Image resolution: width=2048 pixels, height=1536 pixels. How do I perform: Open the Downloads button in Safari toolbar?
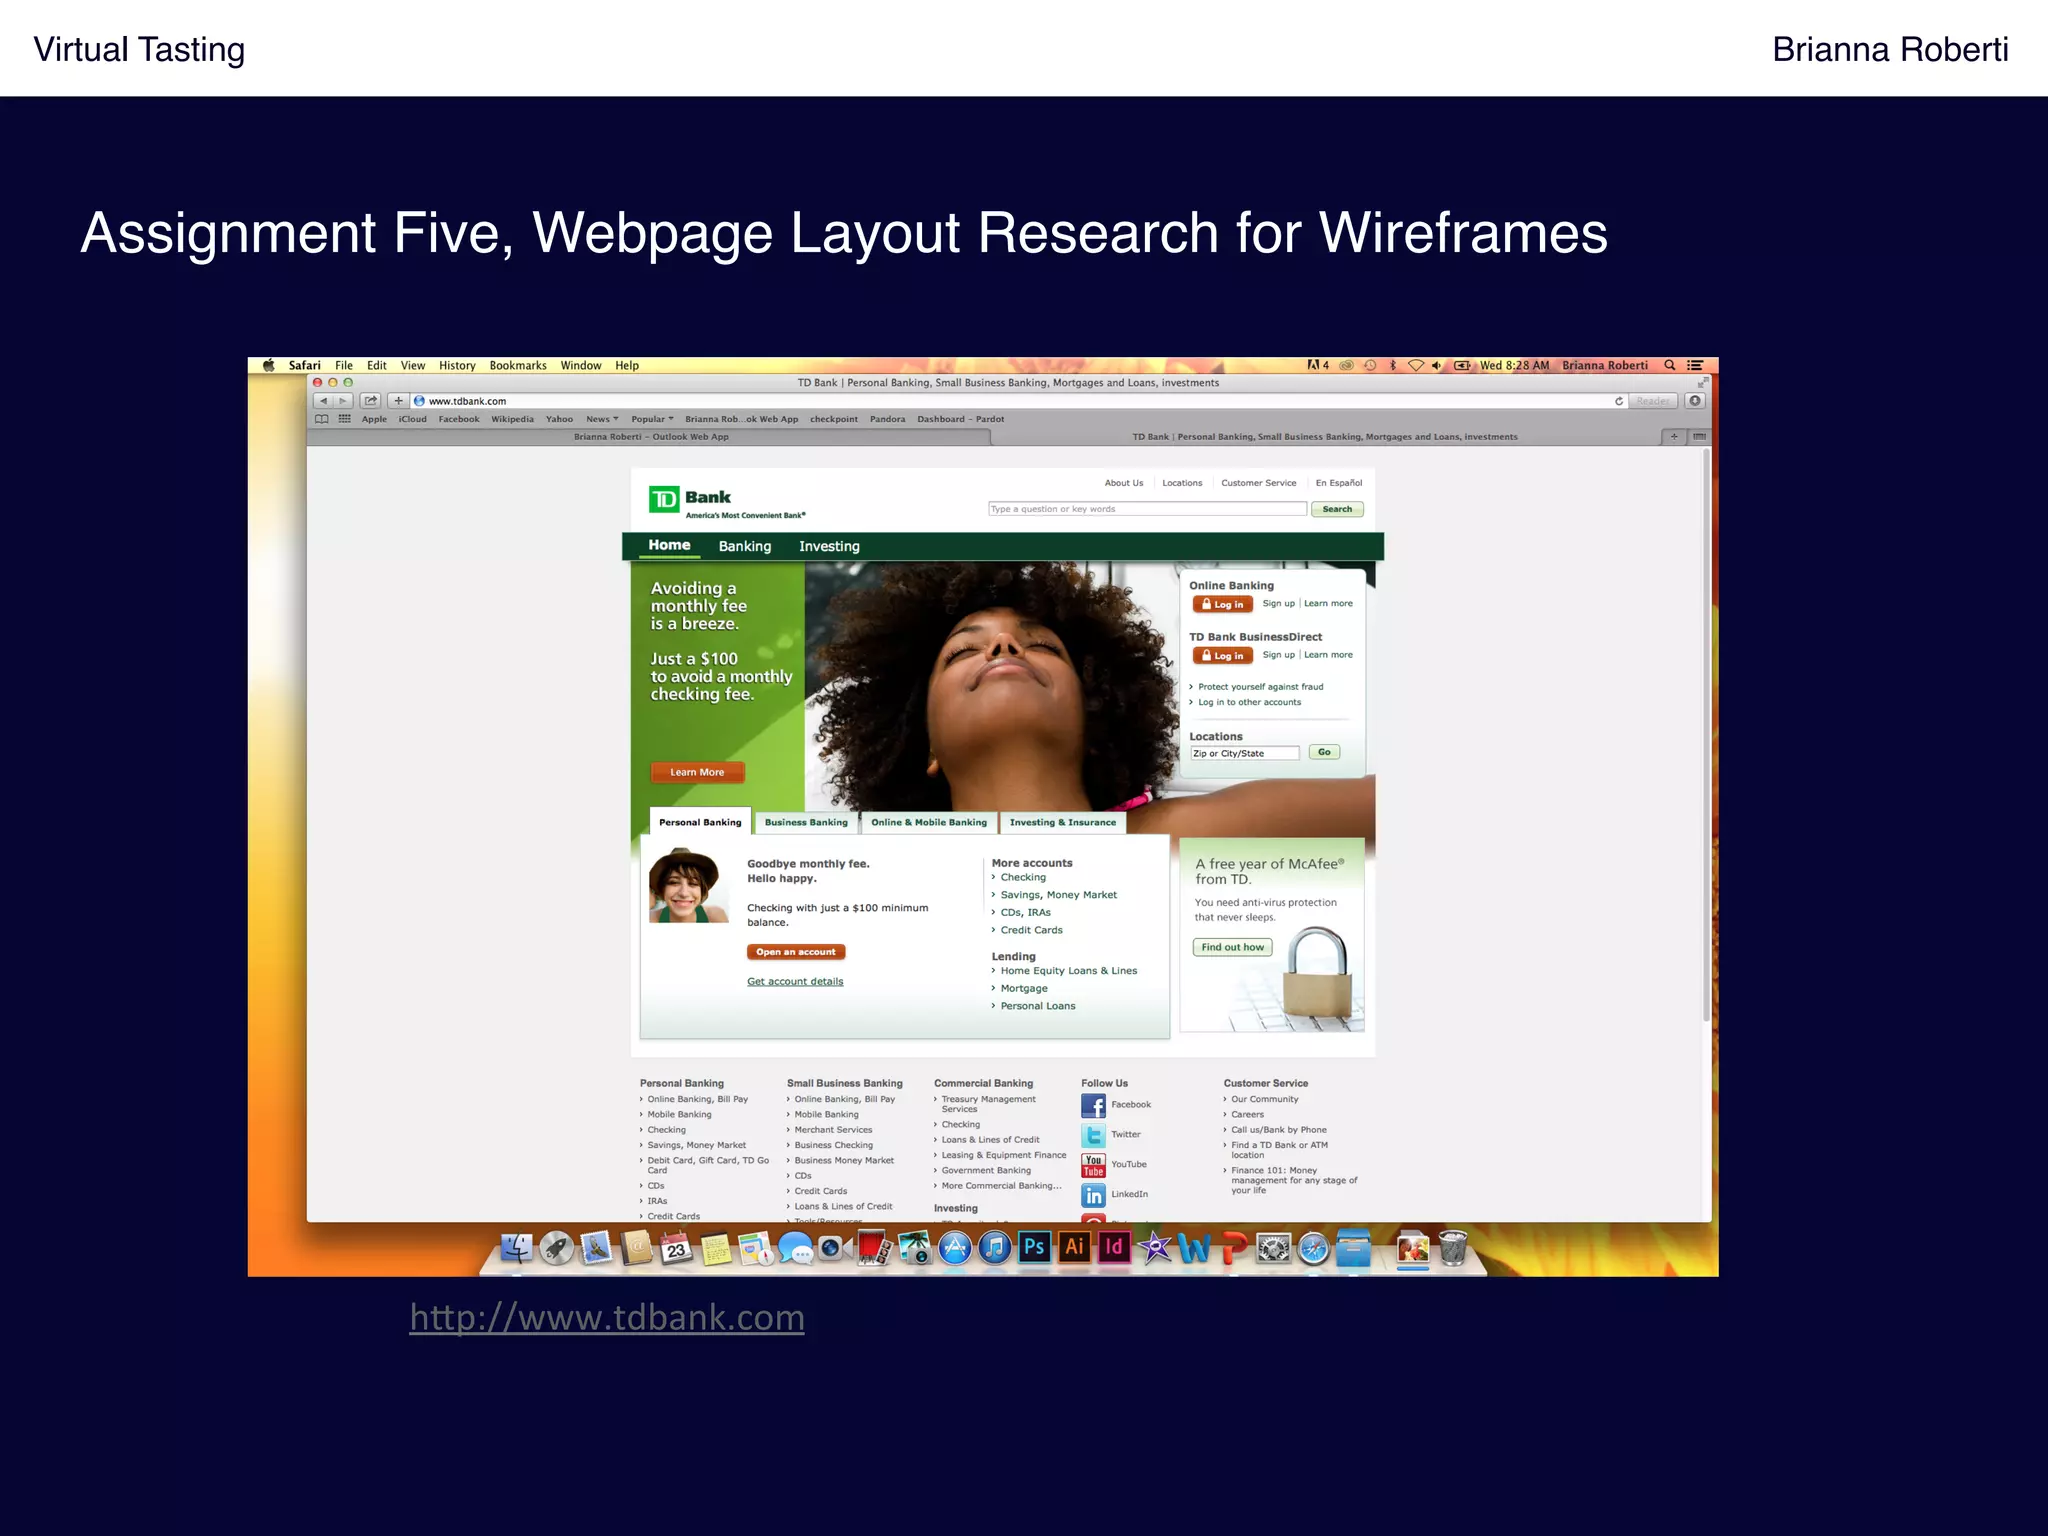[1695, 401]
